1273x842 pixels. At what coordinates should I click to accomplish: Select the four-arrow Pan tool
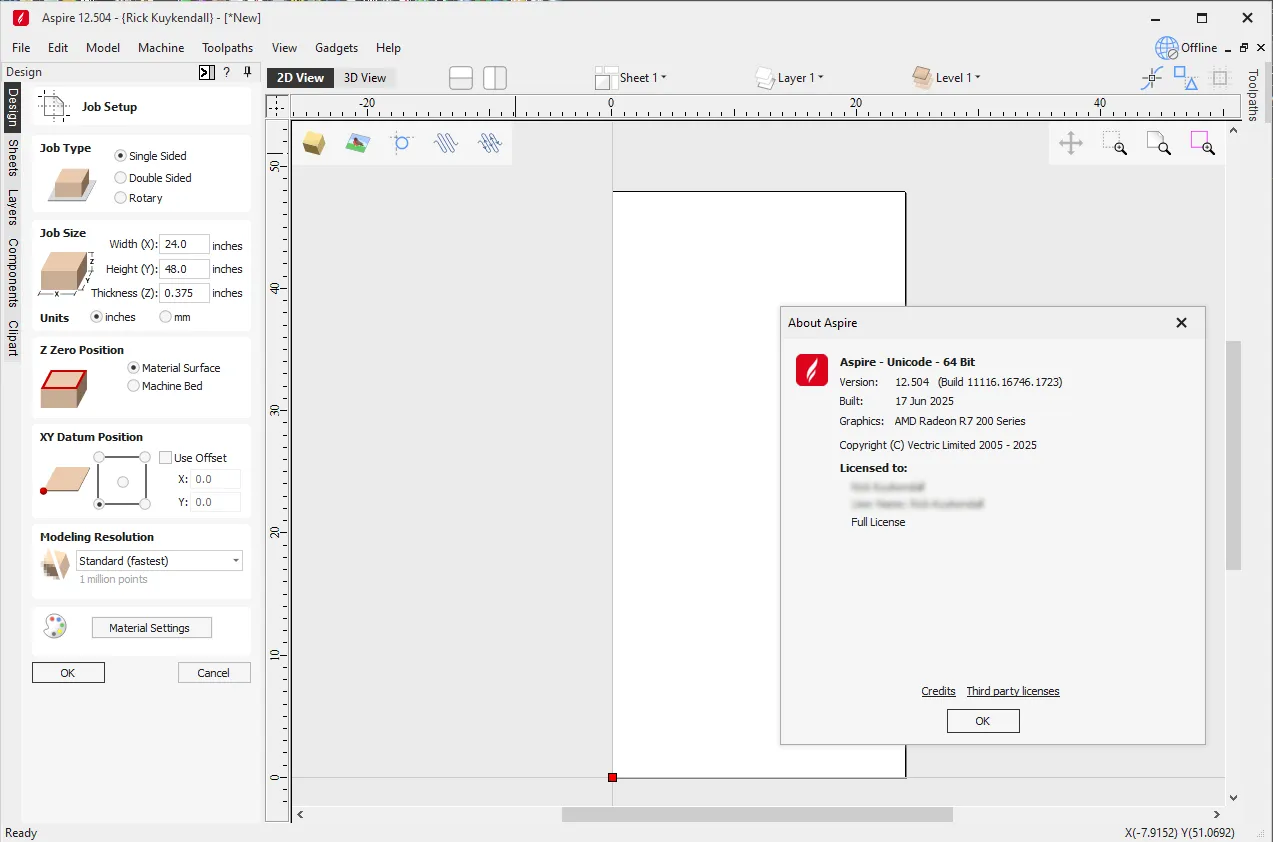tap(1071, 144)
